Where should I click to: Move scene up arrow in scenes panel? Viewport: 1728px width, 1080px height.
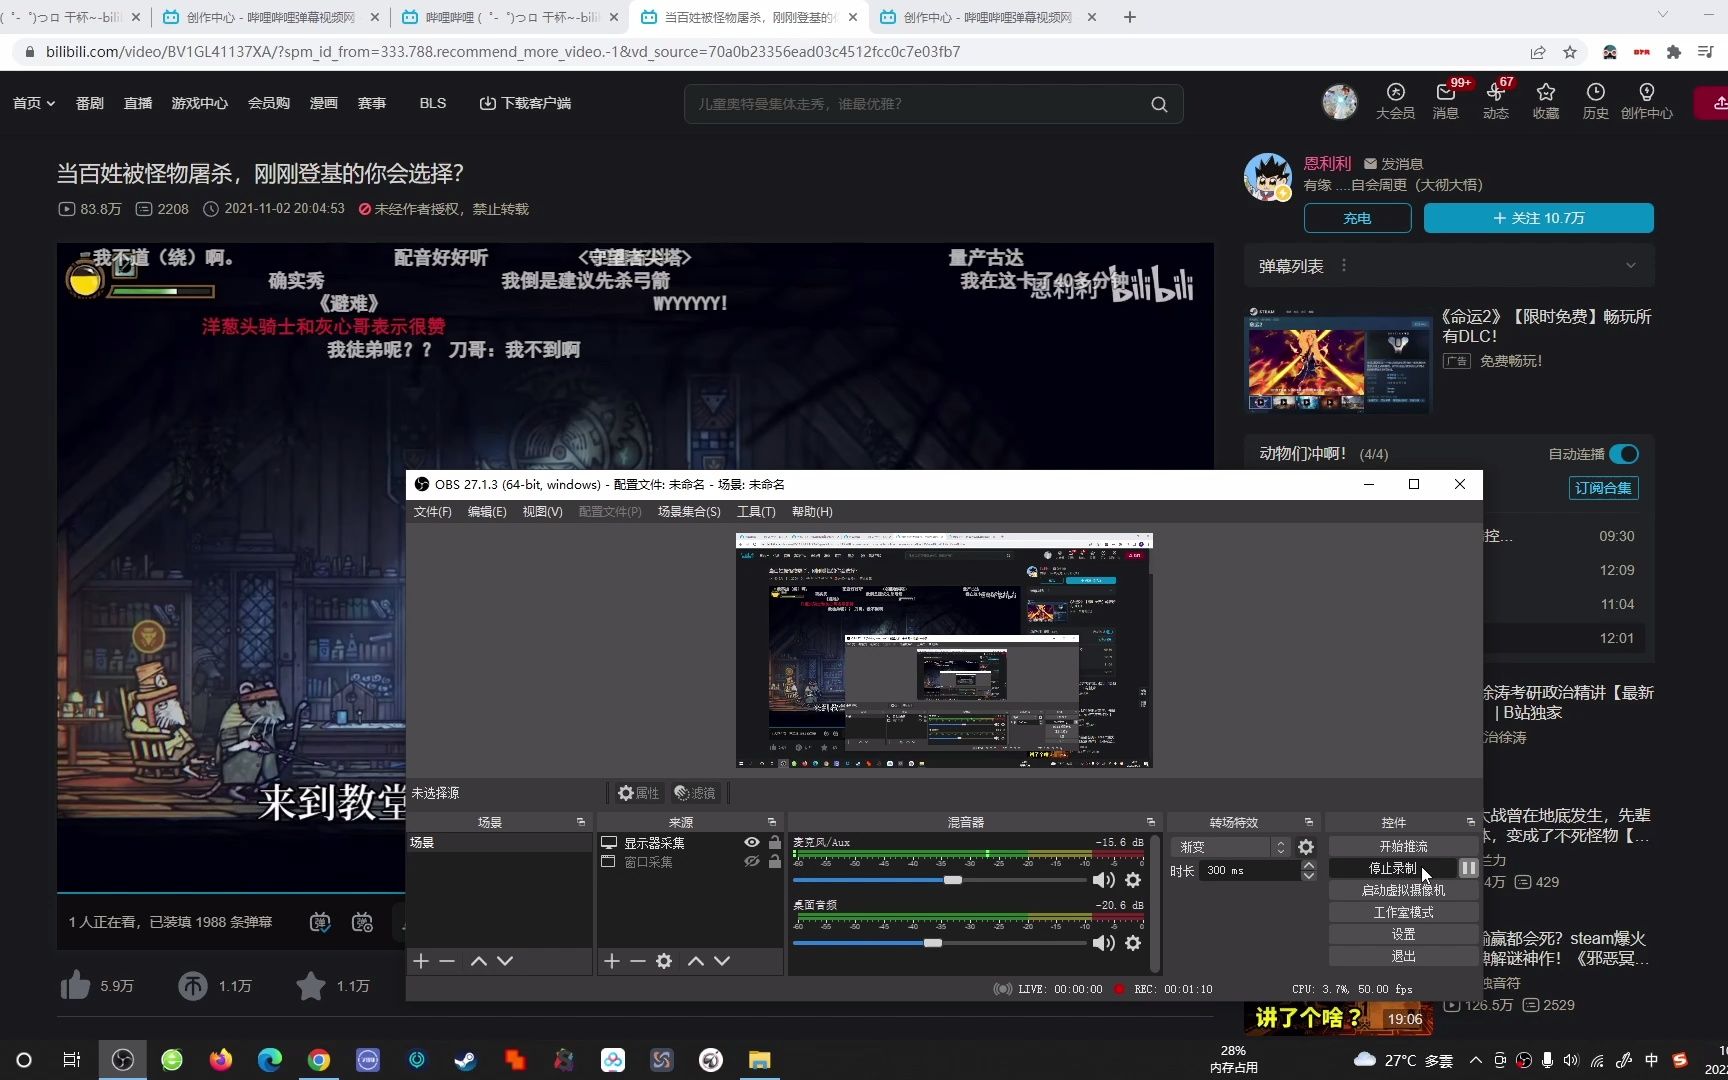[479, 961]
